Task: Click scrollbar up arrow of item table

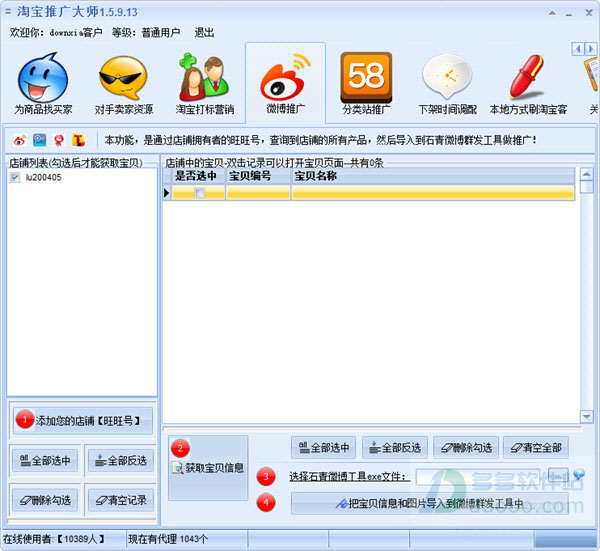Action: [586, 174]
